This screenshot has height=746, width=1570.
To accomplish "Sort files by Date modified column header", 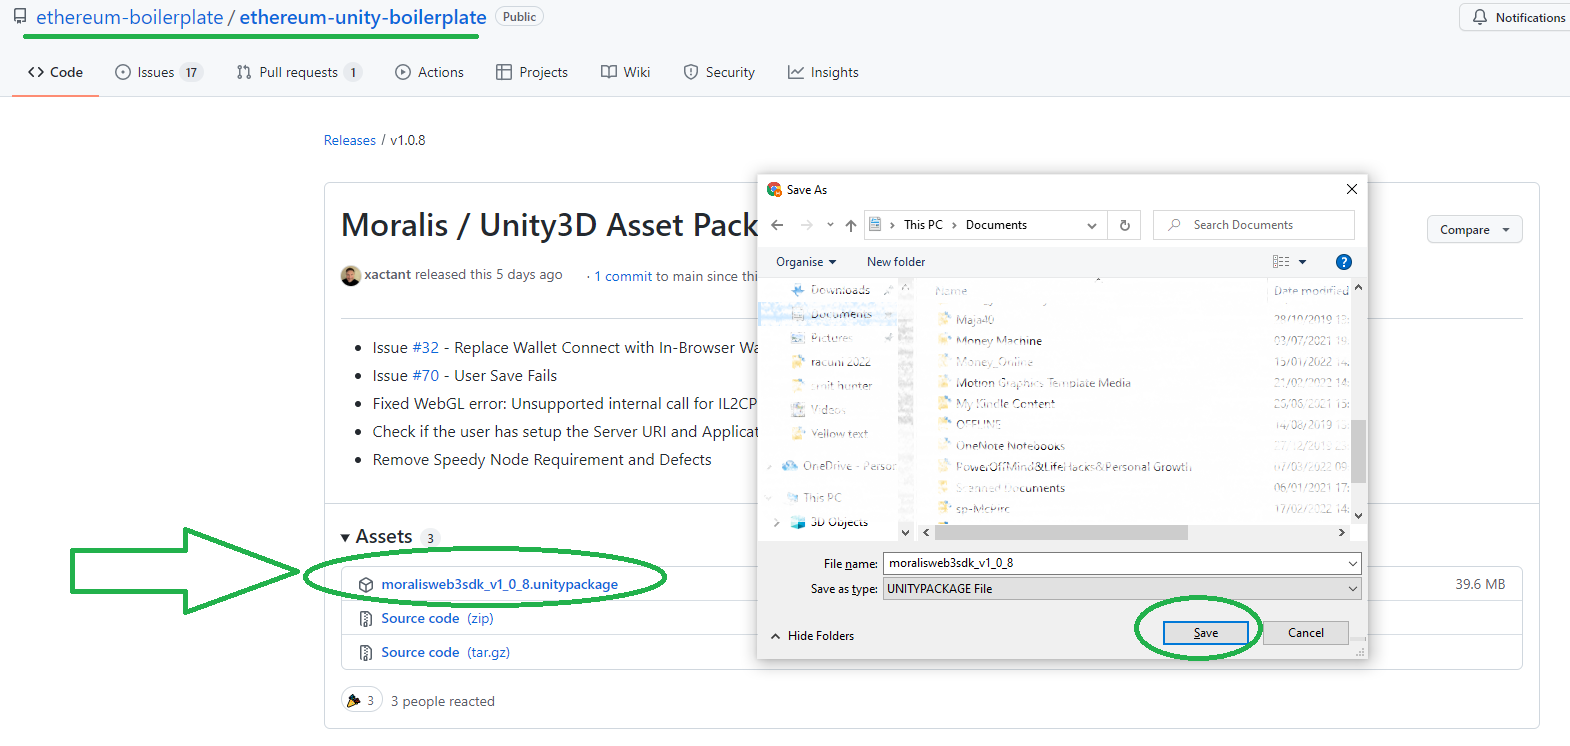I will pos(1311,291).
